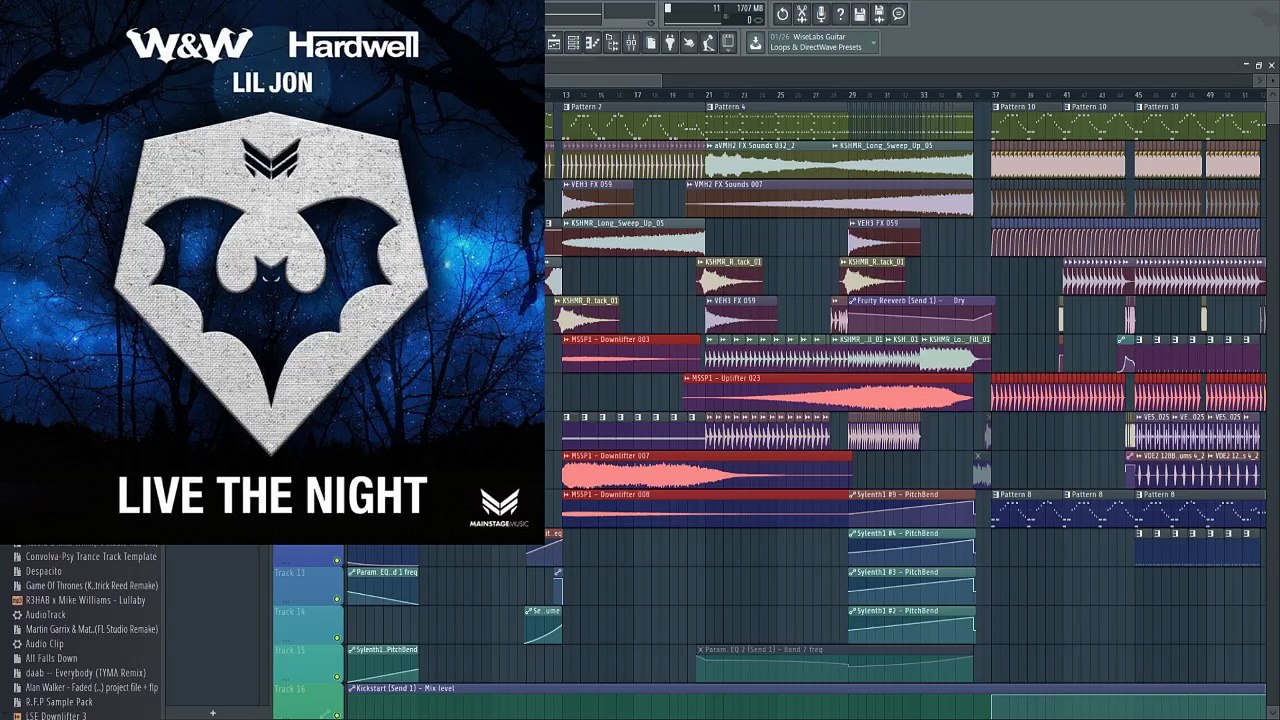Select Martin Garrix FL Studio Remake item

92,629
